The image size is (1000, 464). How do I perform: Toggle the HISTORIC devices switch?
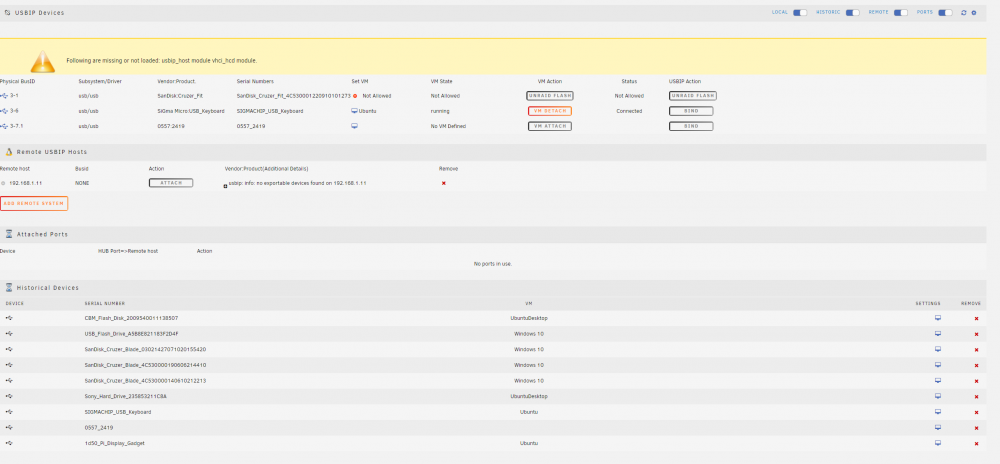click(x=853, y=12)
